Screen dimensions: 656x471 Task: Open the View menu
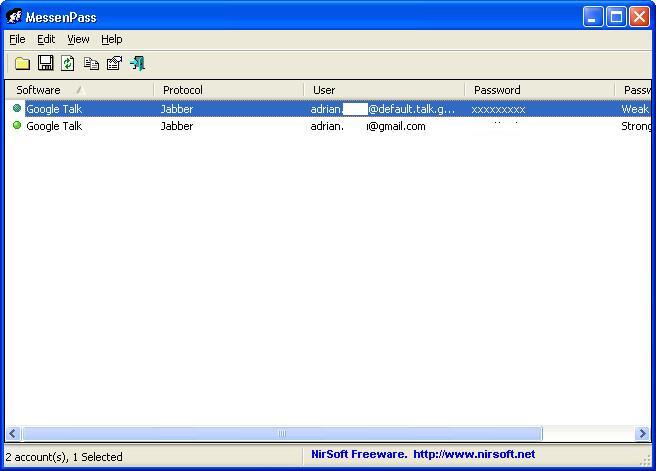[x=78, y=39]
